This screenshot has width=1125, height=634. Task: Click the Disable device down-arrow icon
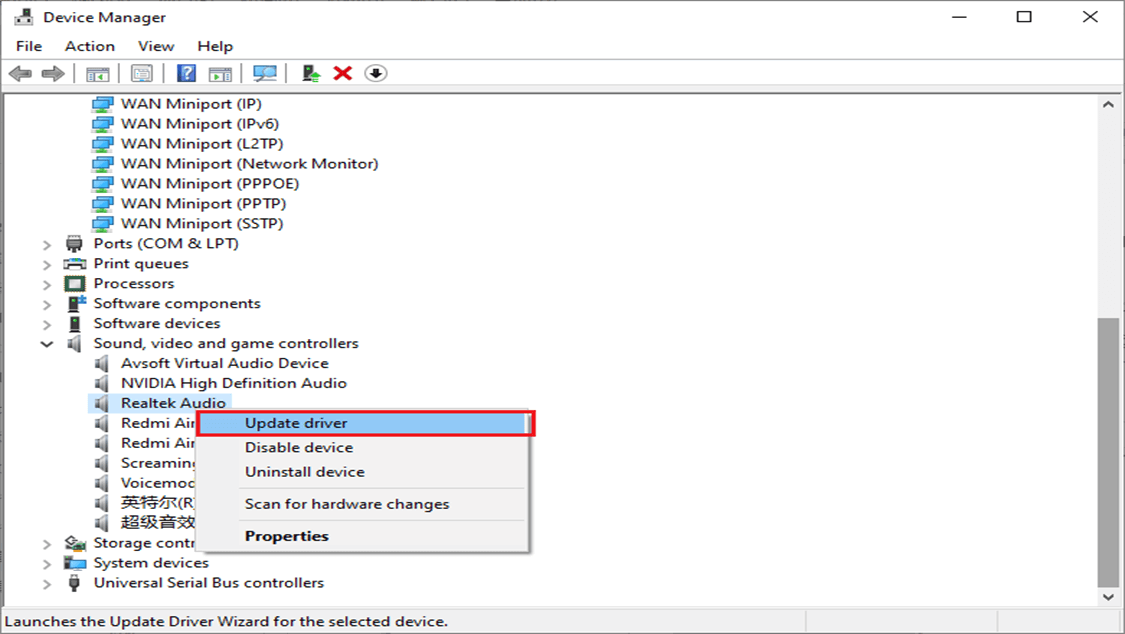click(375, 73)
